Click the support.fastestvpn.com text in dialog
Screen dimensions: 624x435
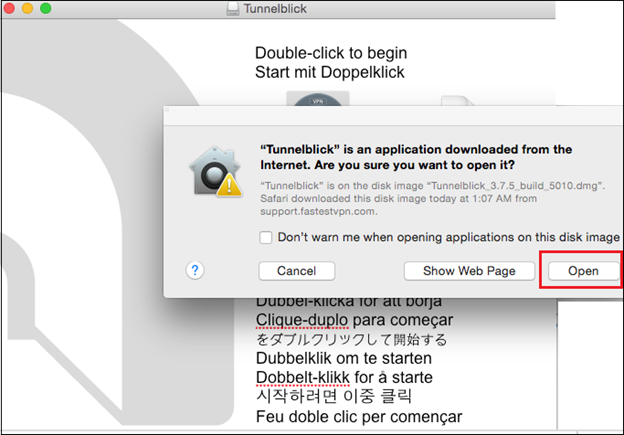point(319,211)
